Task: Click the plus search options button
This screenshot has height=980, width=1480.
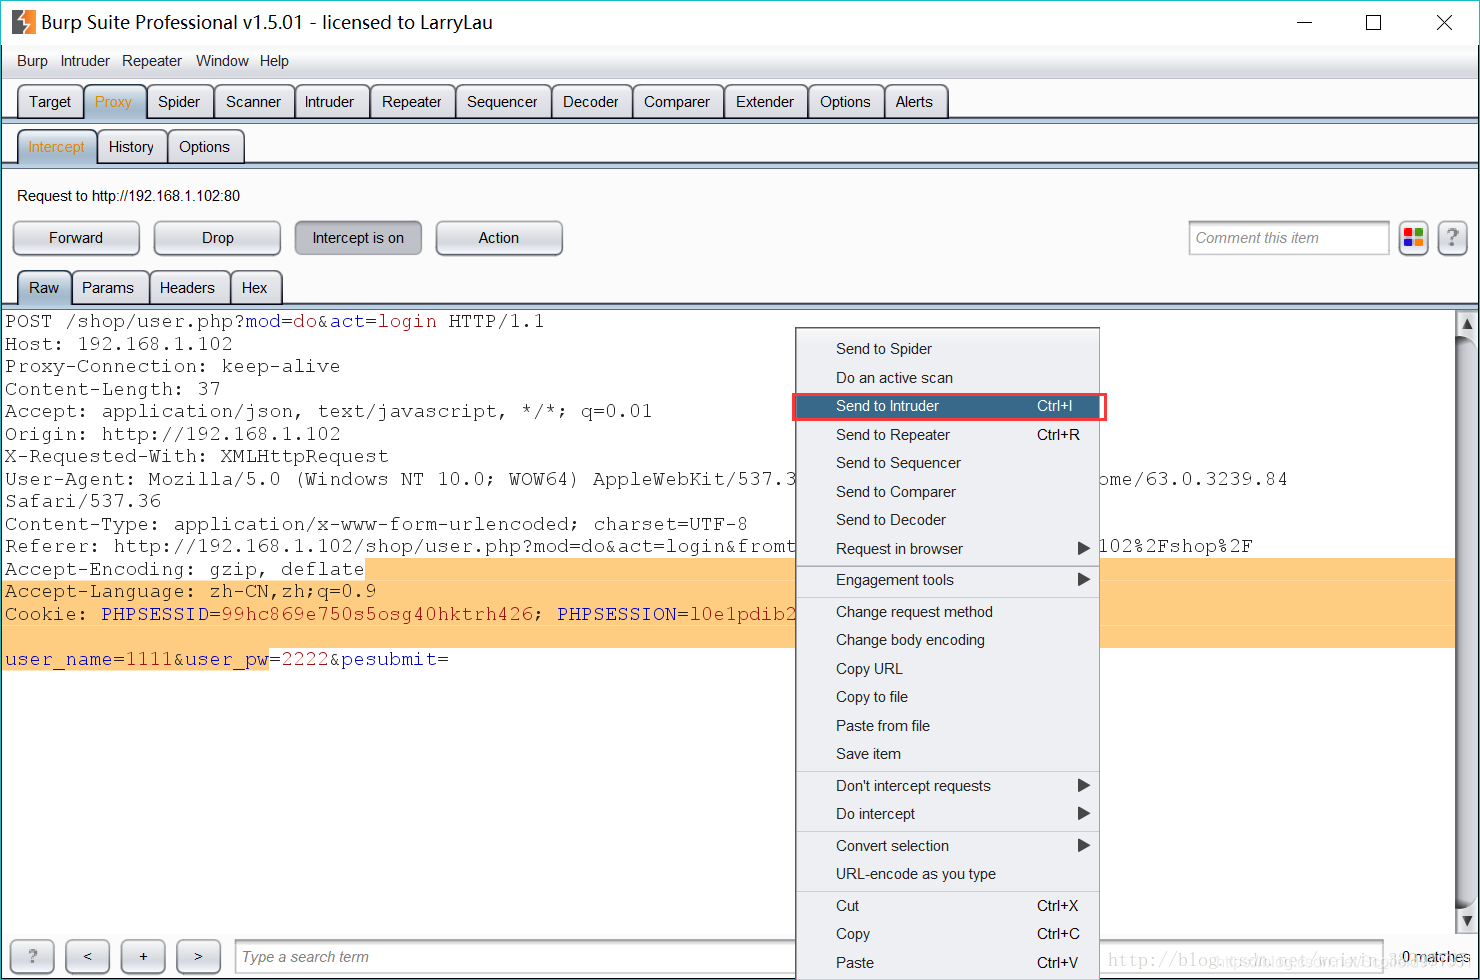Action: pos(143,956)
